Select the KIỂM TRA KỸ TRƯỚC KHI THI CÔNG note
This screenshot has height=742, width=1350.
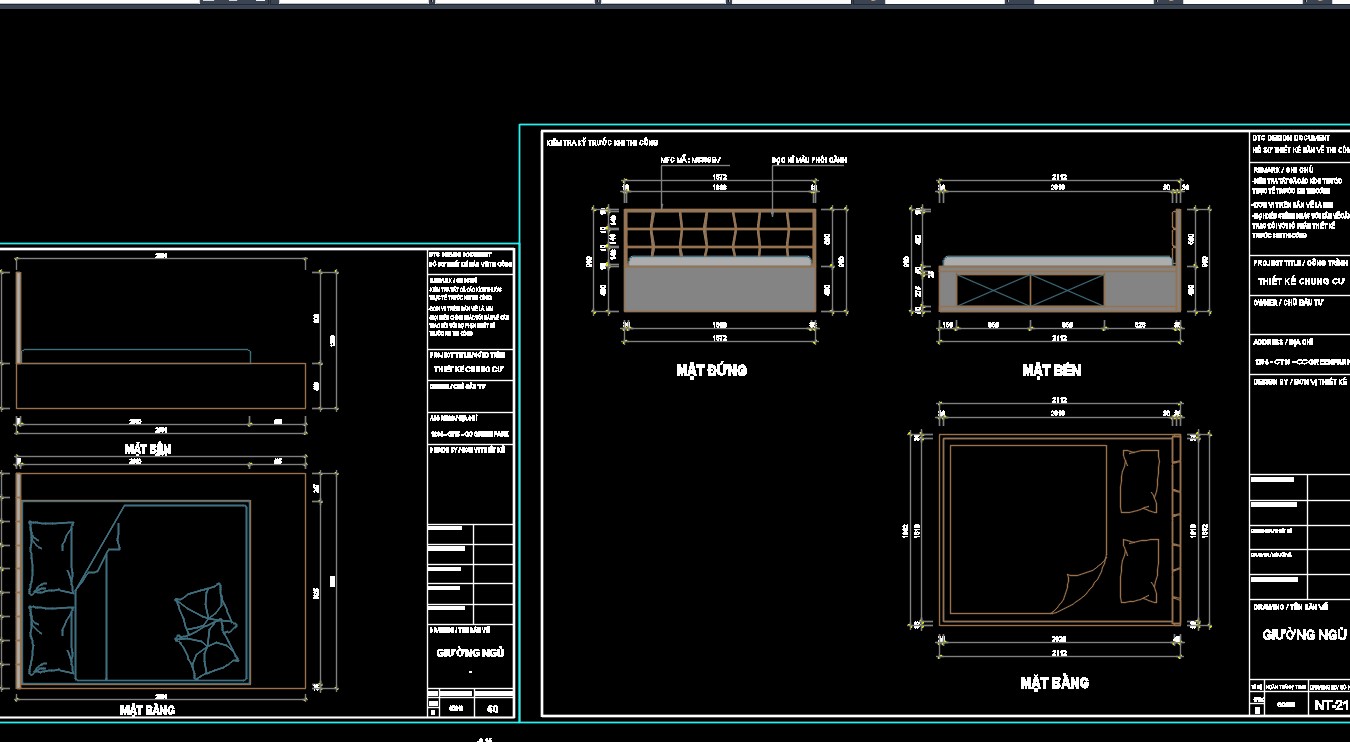tap(602, 143)
